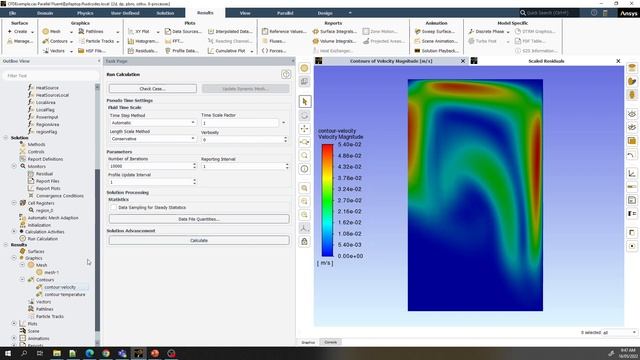Open Volume Integrals report
The height and width of the screenshot is (360, 640).
coord(334,41)
